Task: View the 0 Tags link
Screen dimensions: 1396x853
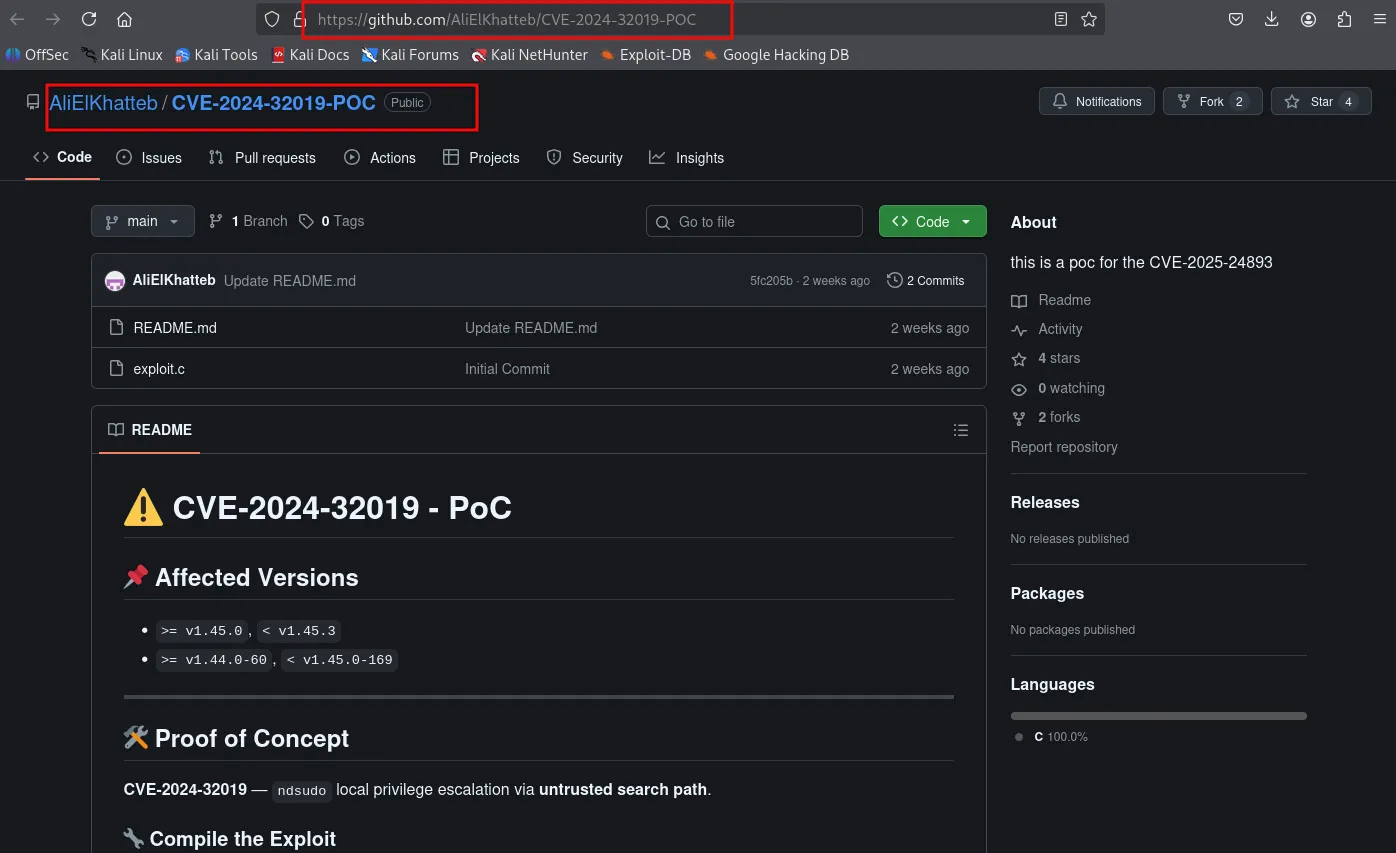Action: click(x=332, y=221)
